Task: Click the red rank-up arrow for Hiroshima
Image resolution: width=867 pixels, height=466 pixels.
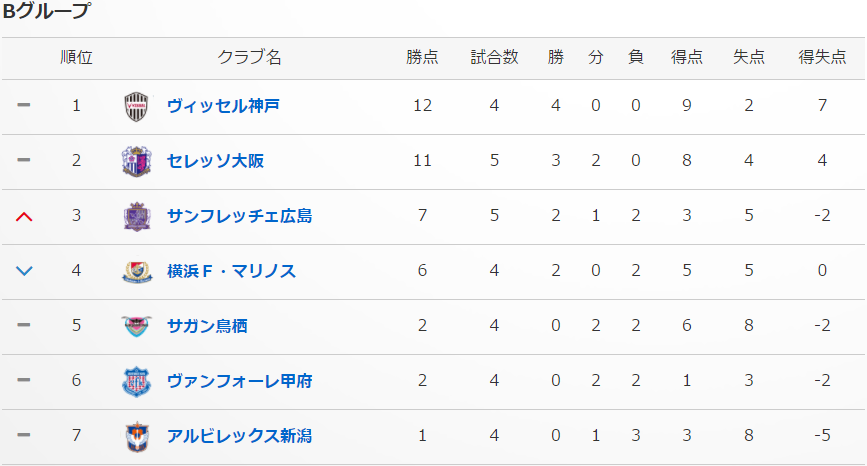Action: pos(25,216)
